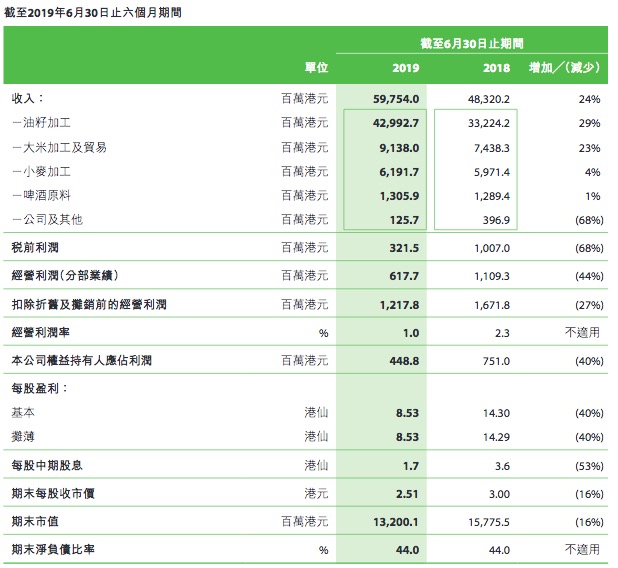618x568 pixels.
Task: Select the 小麥加工 2018 value 5,971.4
Action: (x=491, y=172)
